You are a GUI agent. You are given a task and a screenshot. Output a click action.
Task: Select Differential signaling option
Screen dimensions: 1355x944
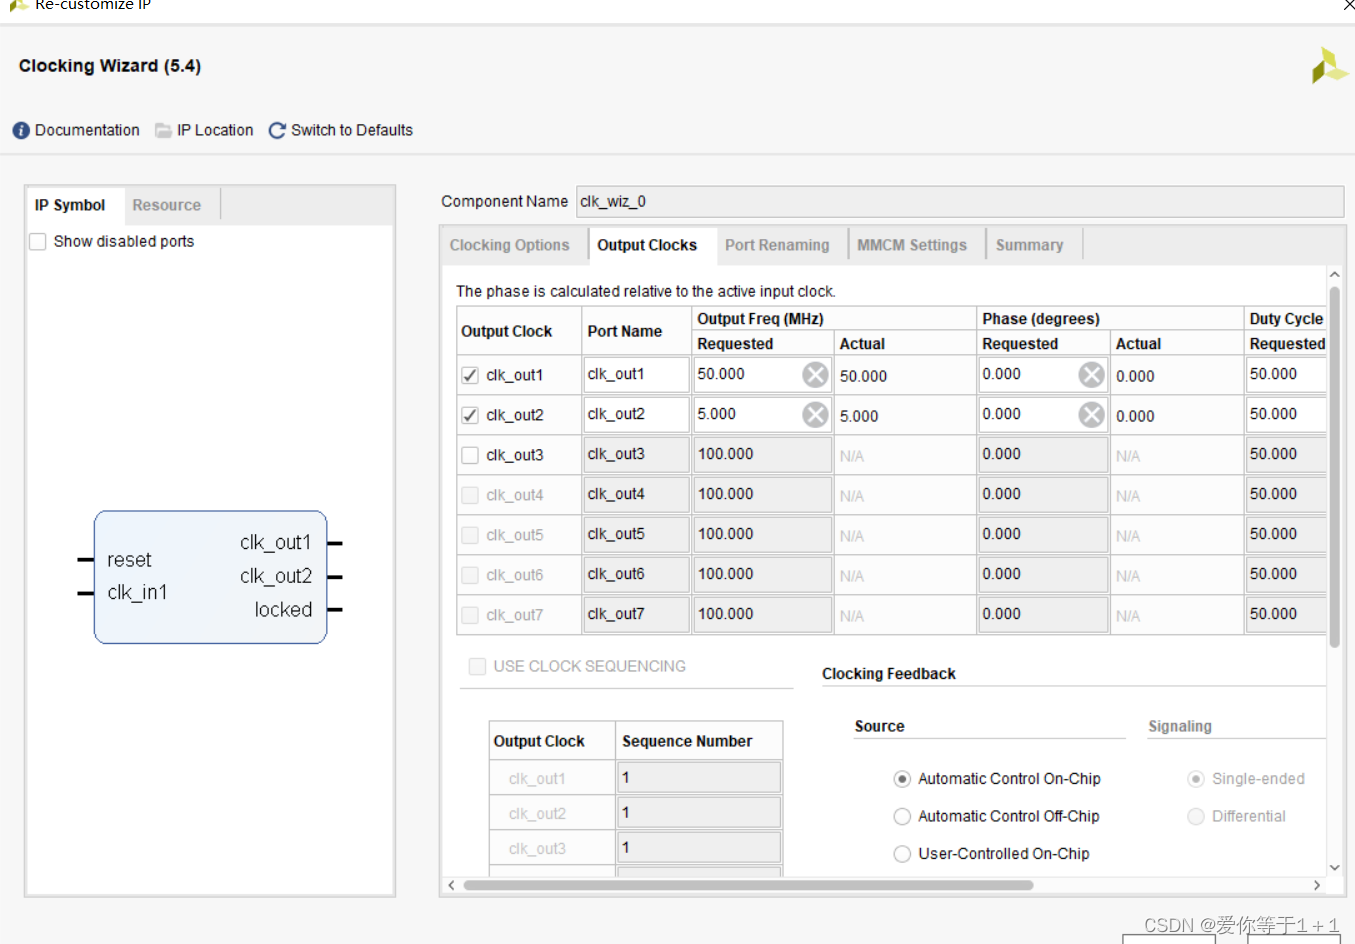tap(1195, 817)
